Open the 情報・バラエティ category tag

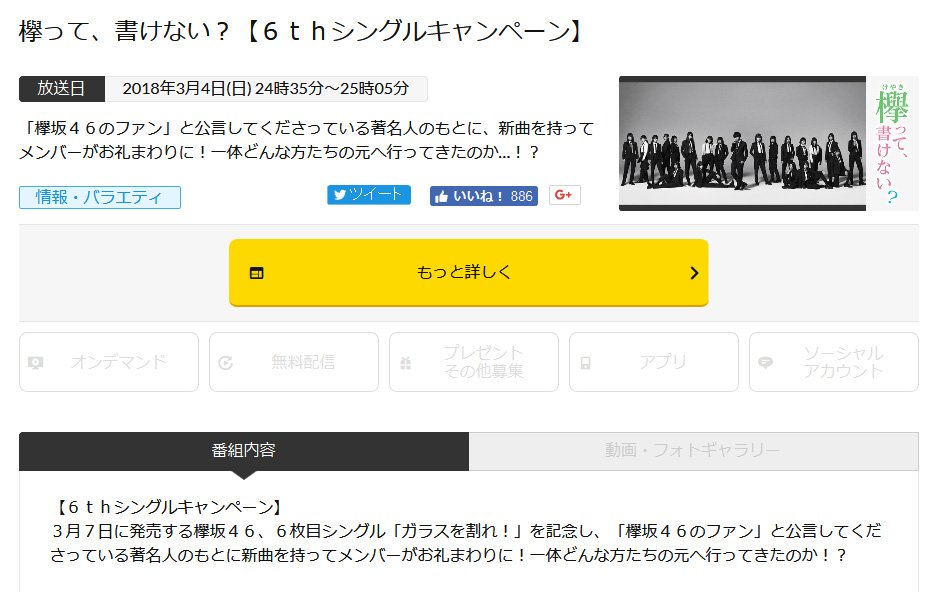click(x=100, y=197)
